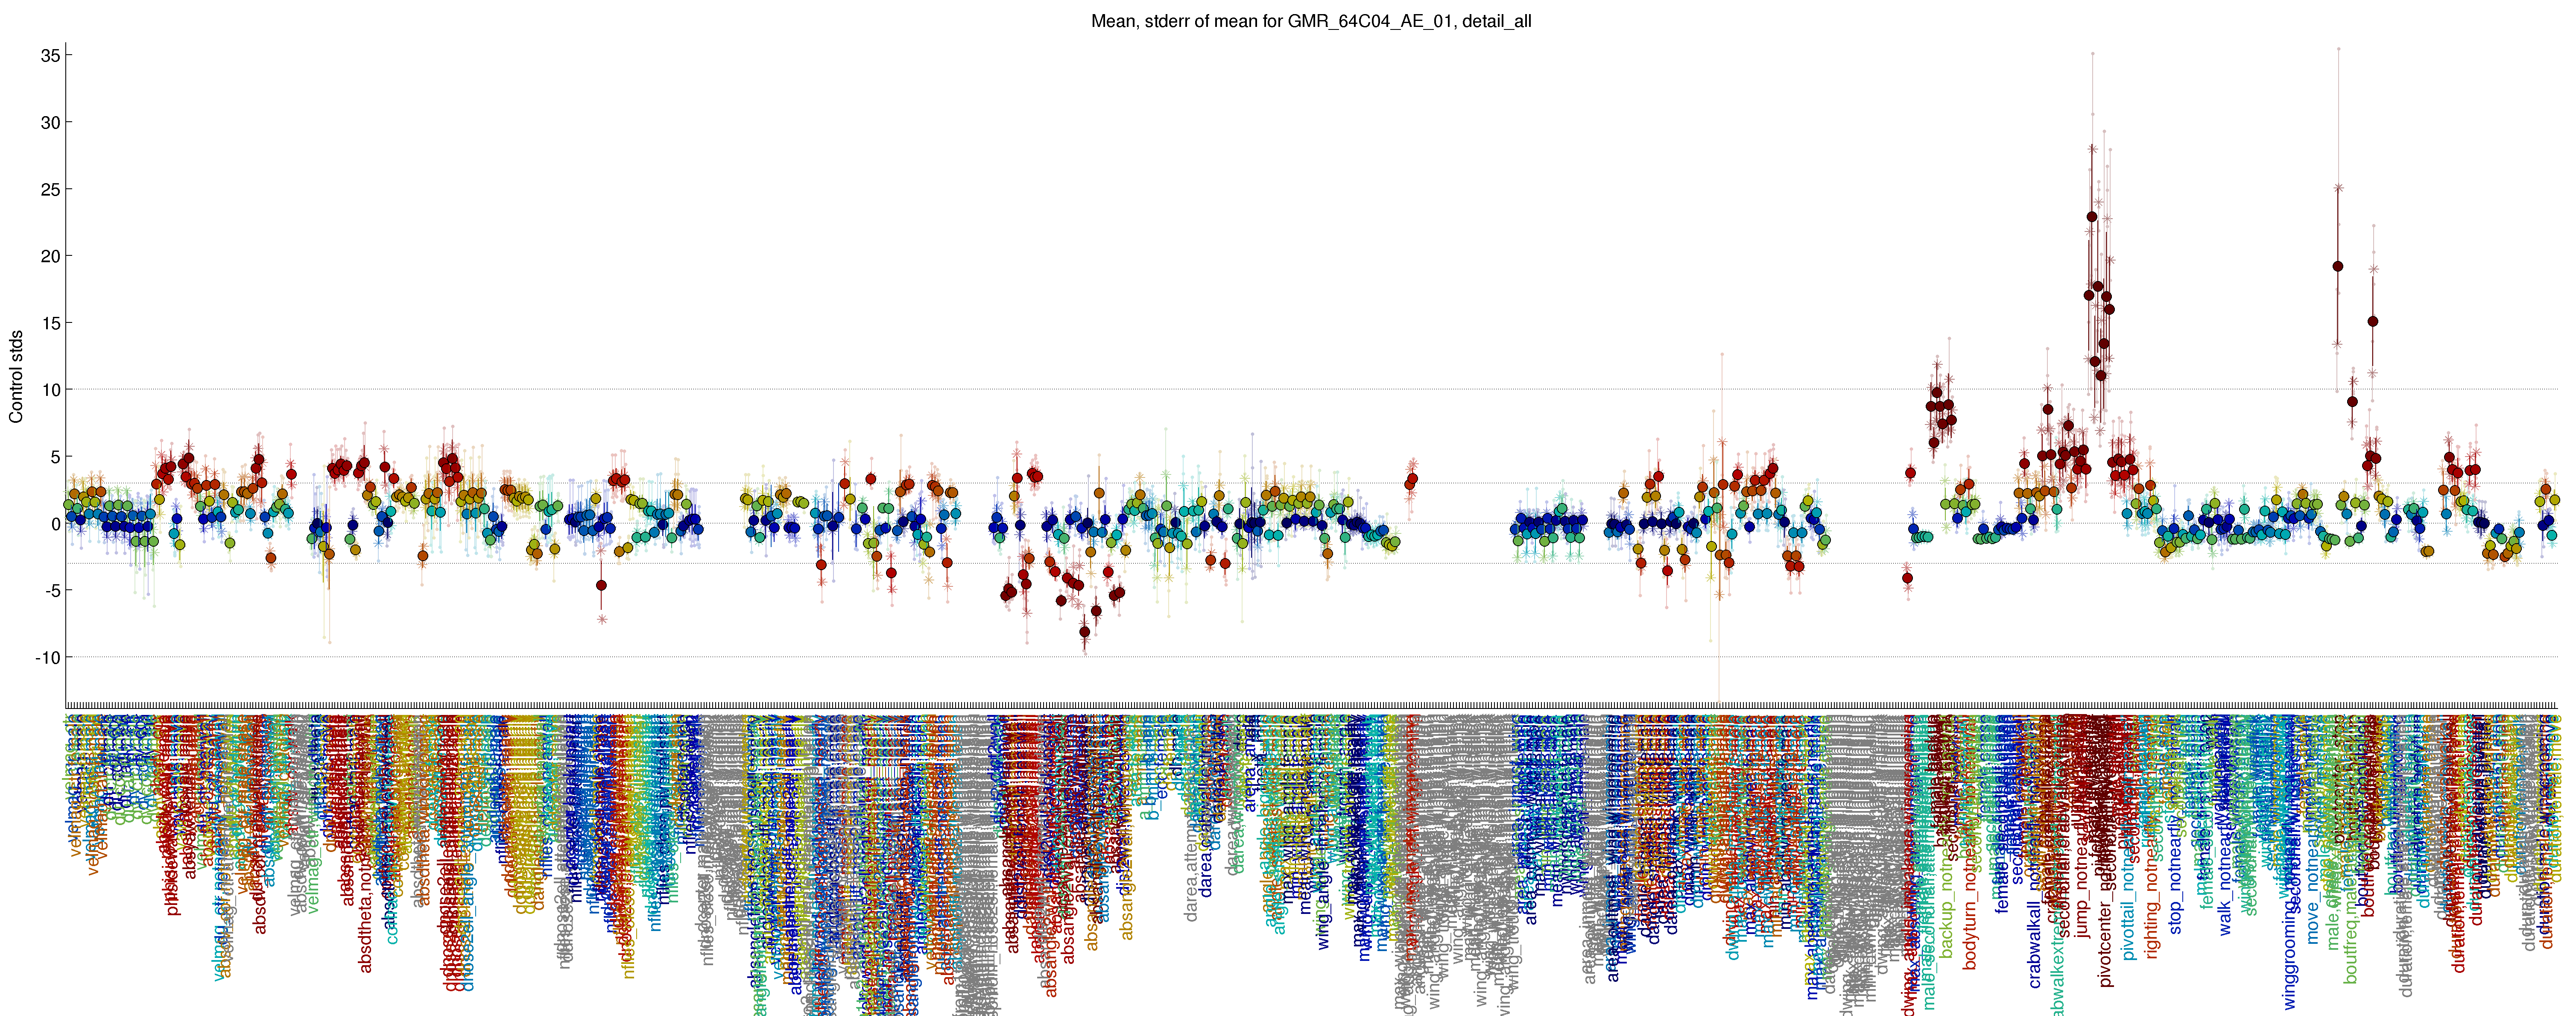2576x1016 pixels.
Task: Click the dark red 'jump_notnea...' x-axis label
Action: 2082,827
